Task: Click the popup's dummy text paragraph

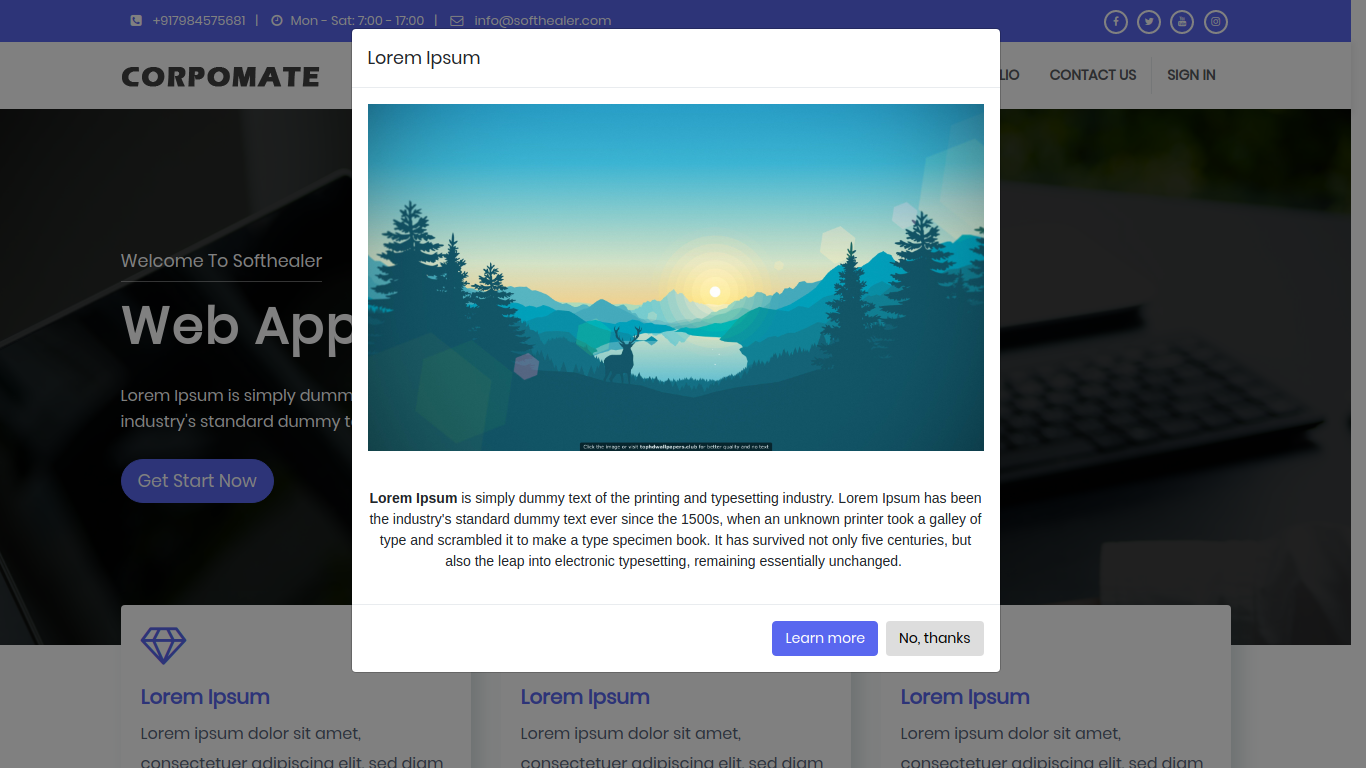Action: pyautogui.click(x=676, y=530)
